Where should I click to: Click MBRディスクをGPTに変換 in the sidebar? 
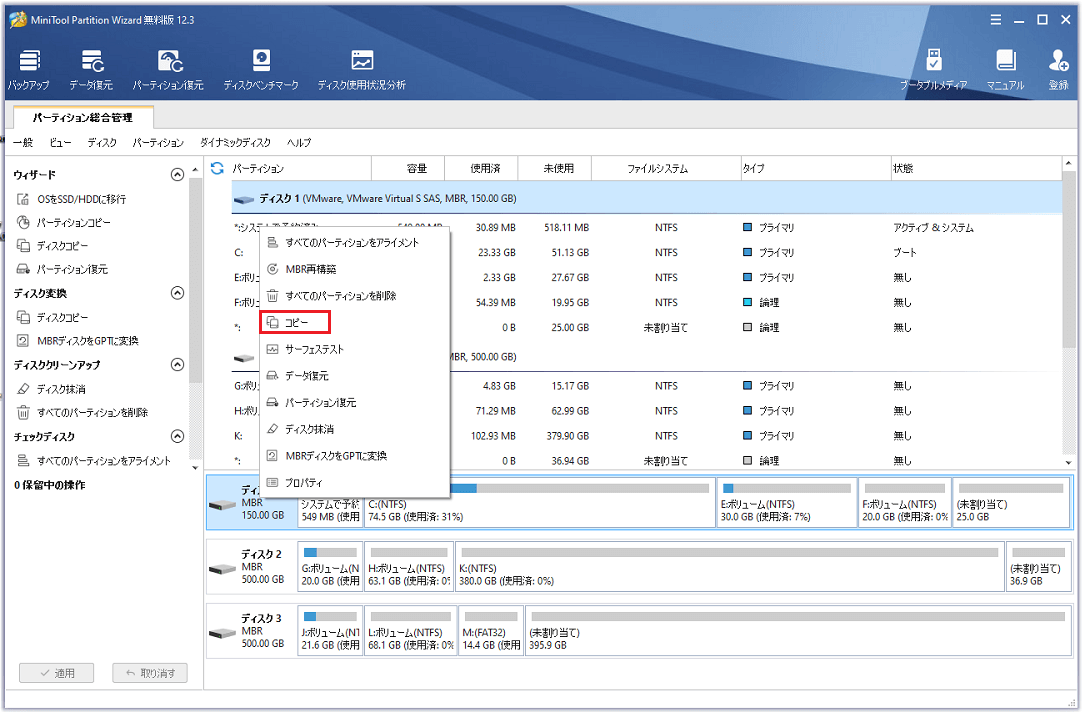point(87,341)
